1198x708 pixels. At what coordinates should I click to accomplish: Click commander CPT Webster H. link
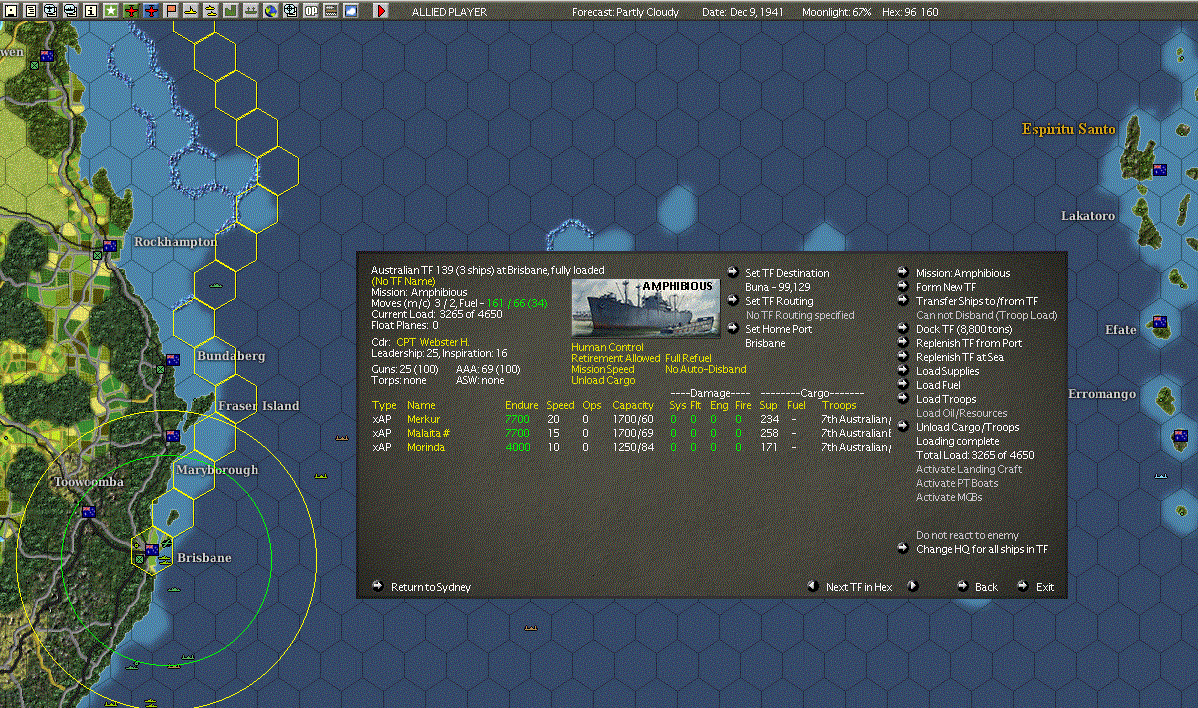tap(432, 342)
